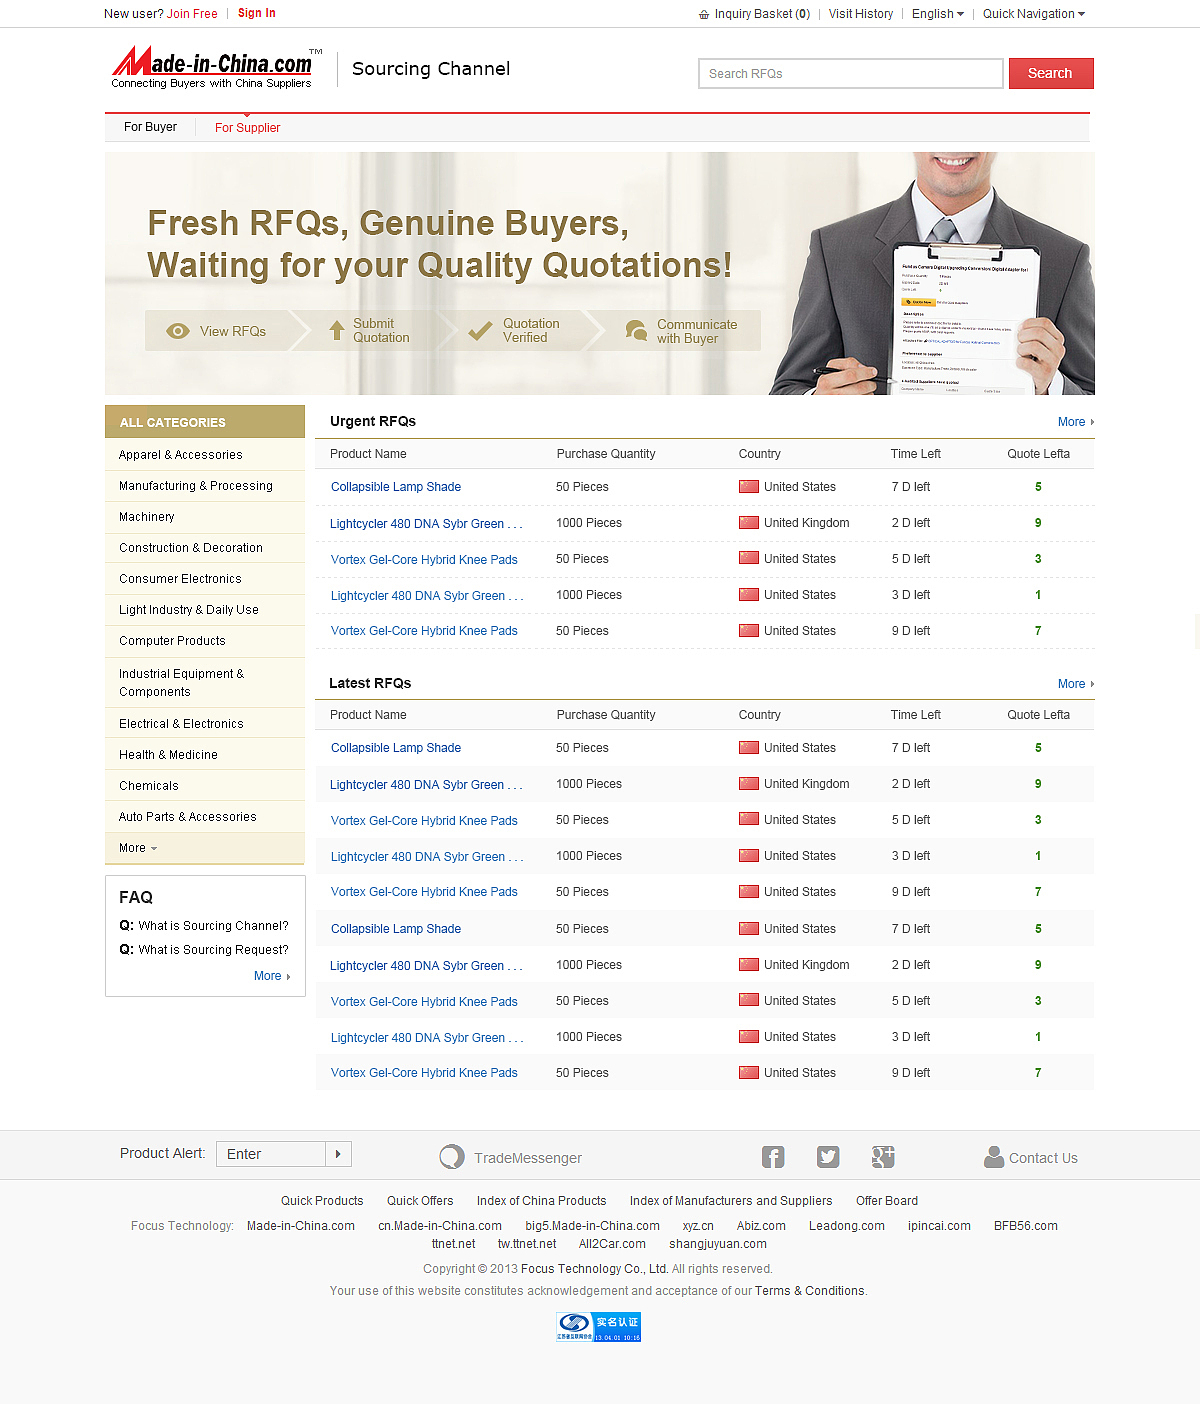Click the flag in first Urgent RFQs row
This screenshot has width=1200, height=1404.
pos(749,487)
